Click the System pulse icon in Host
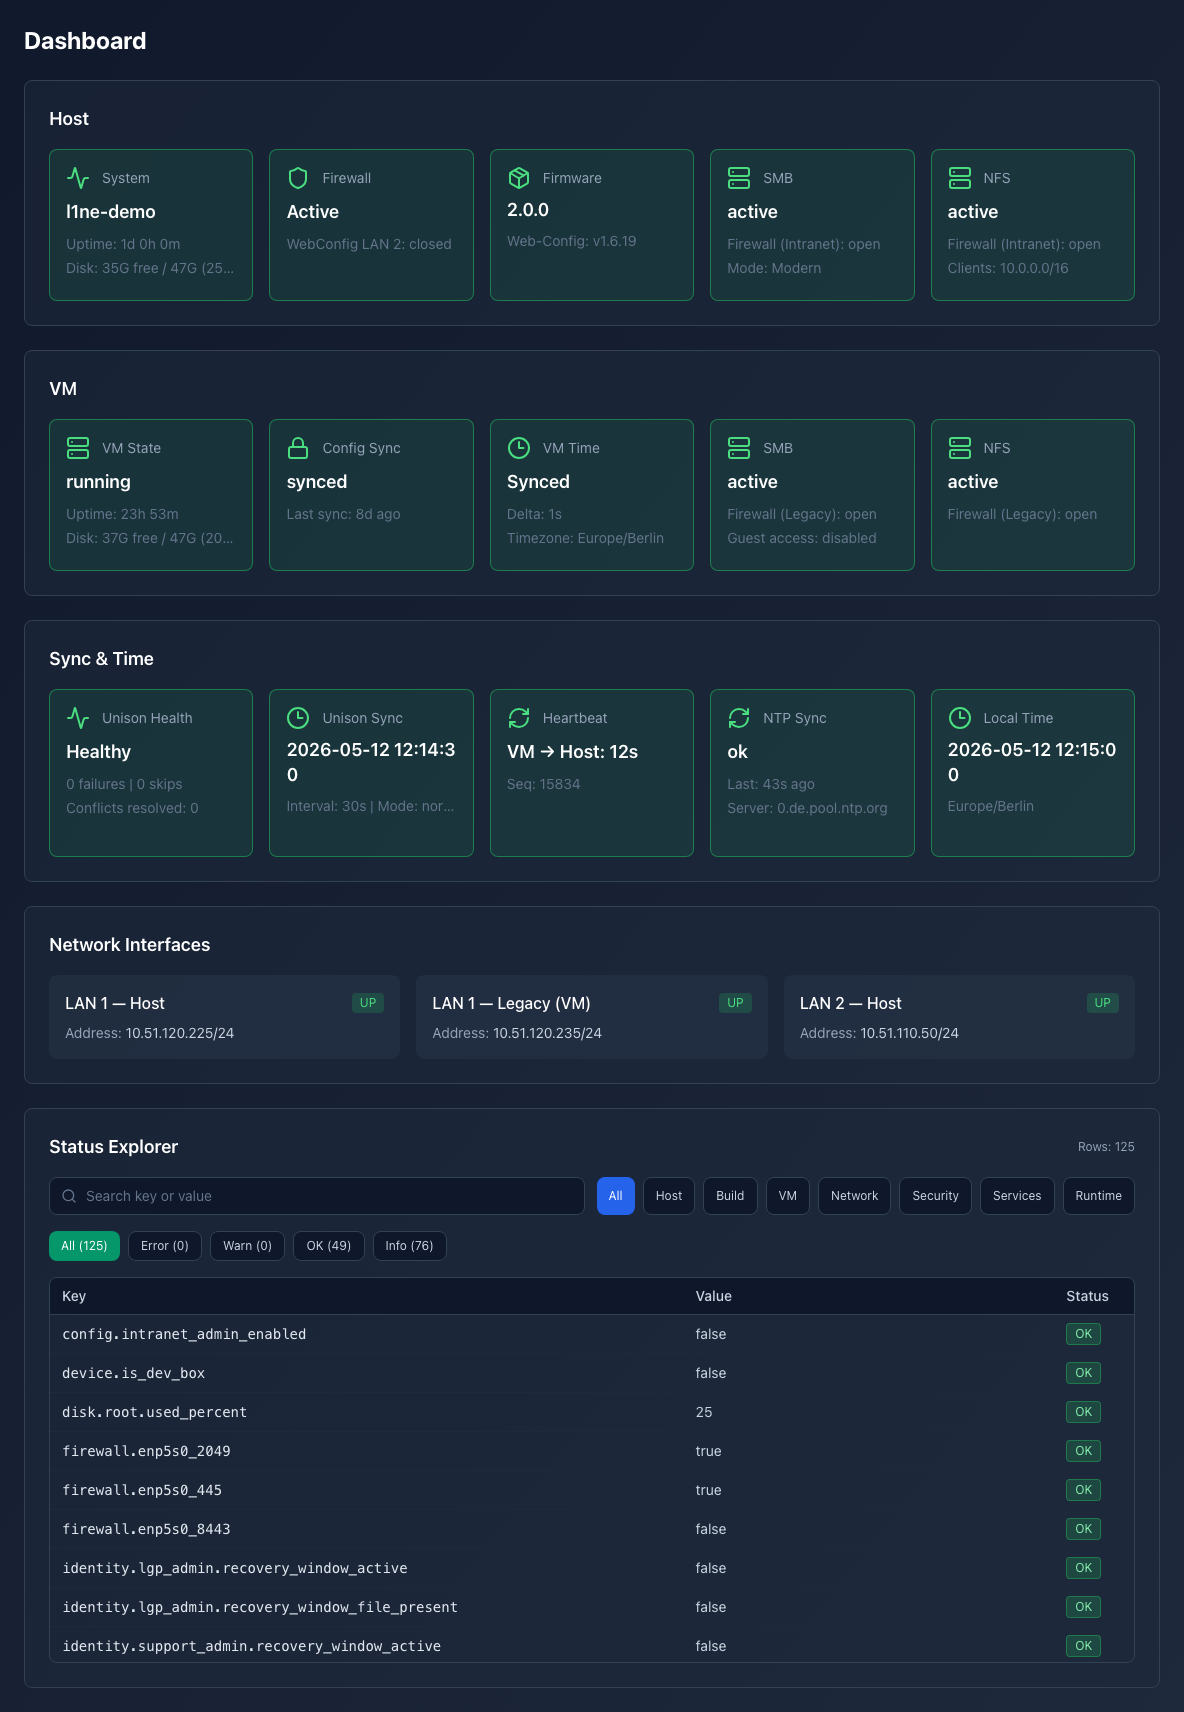This screenshot has width=1184, height=1712. pos(78,178)
